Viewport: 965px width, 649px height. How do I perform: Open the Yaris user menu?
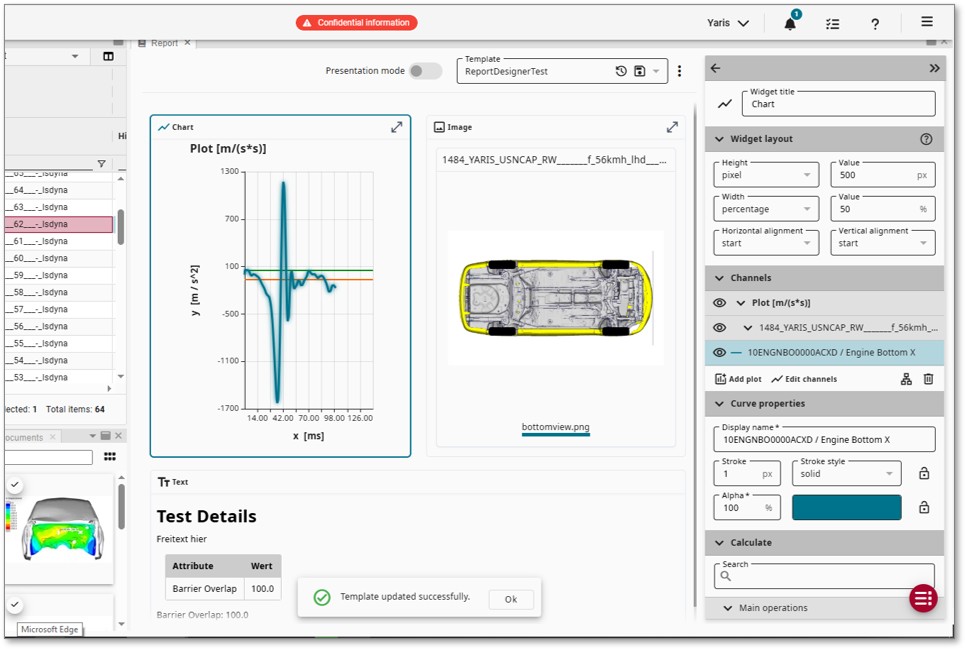click(728, 23)
